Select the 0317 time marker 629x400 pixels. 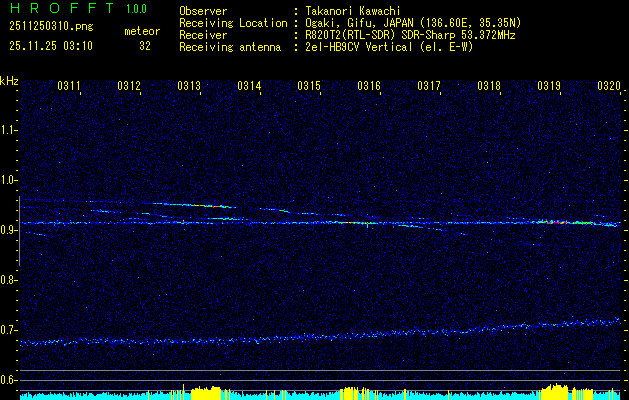coord(429,87)
